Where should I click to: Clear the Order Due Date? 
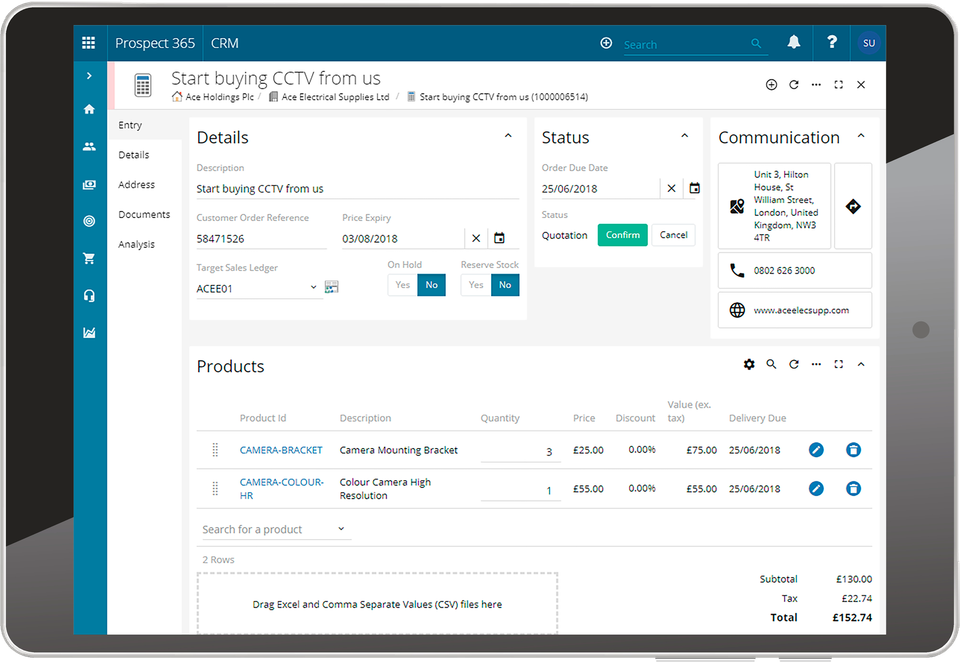(672, 188)
